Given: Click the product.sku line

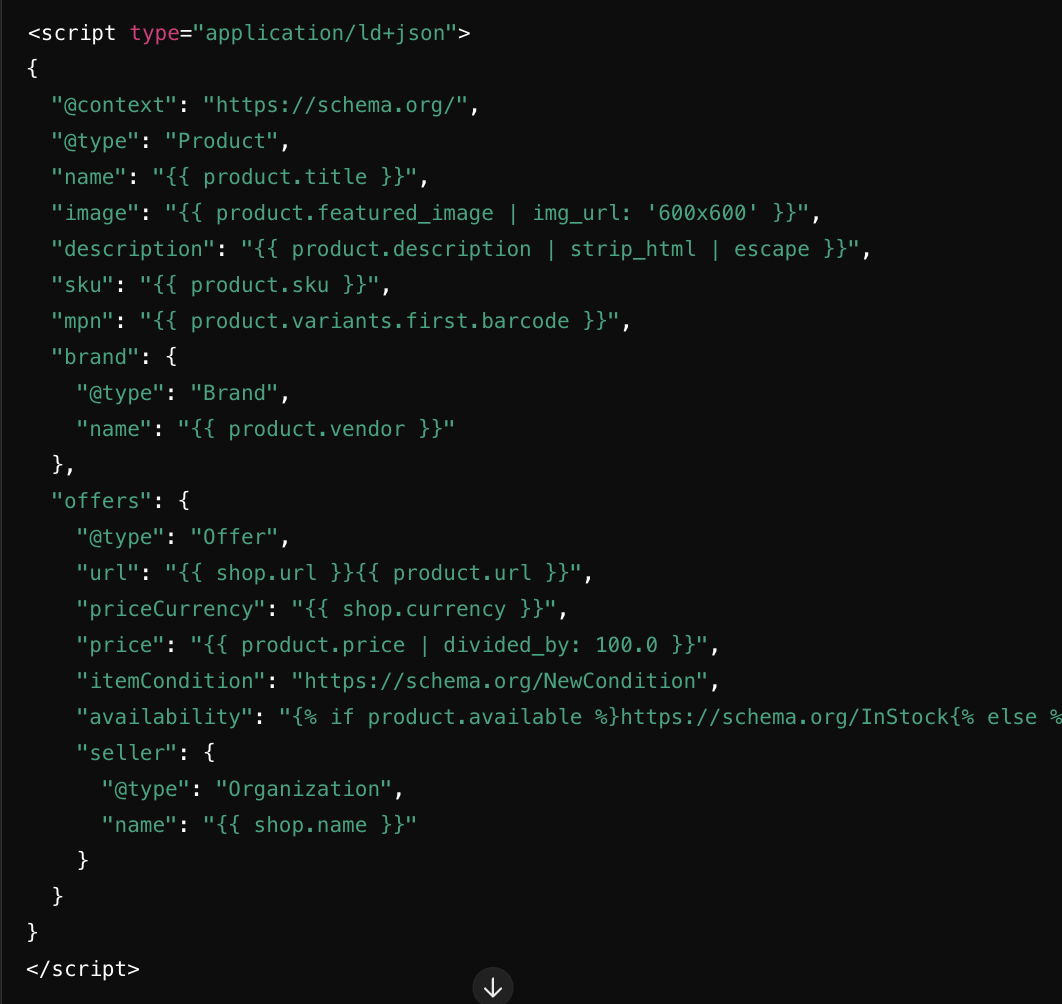Looking at the screenshot, I should point(221,285).
